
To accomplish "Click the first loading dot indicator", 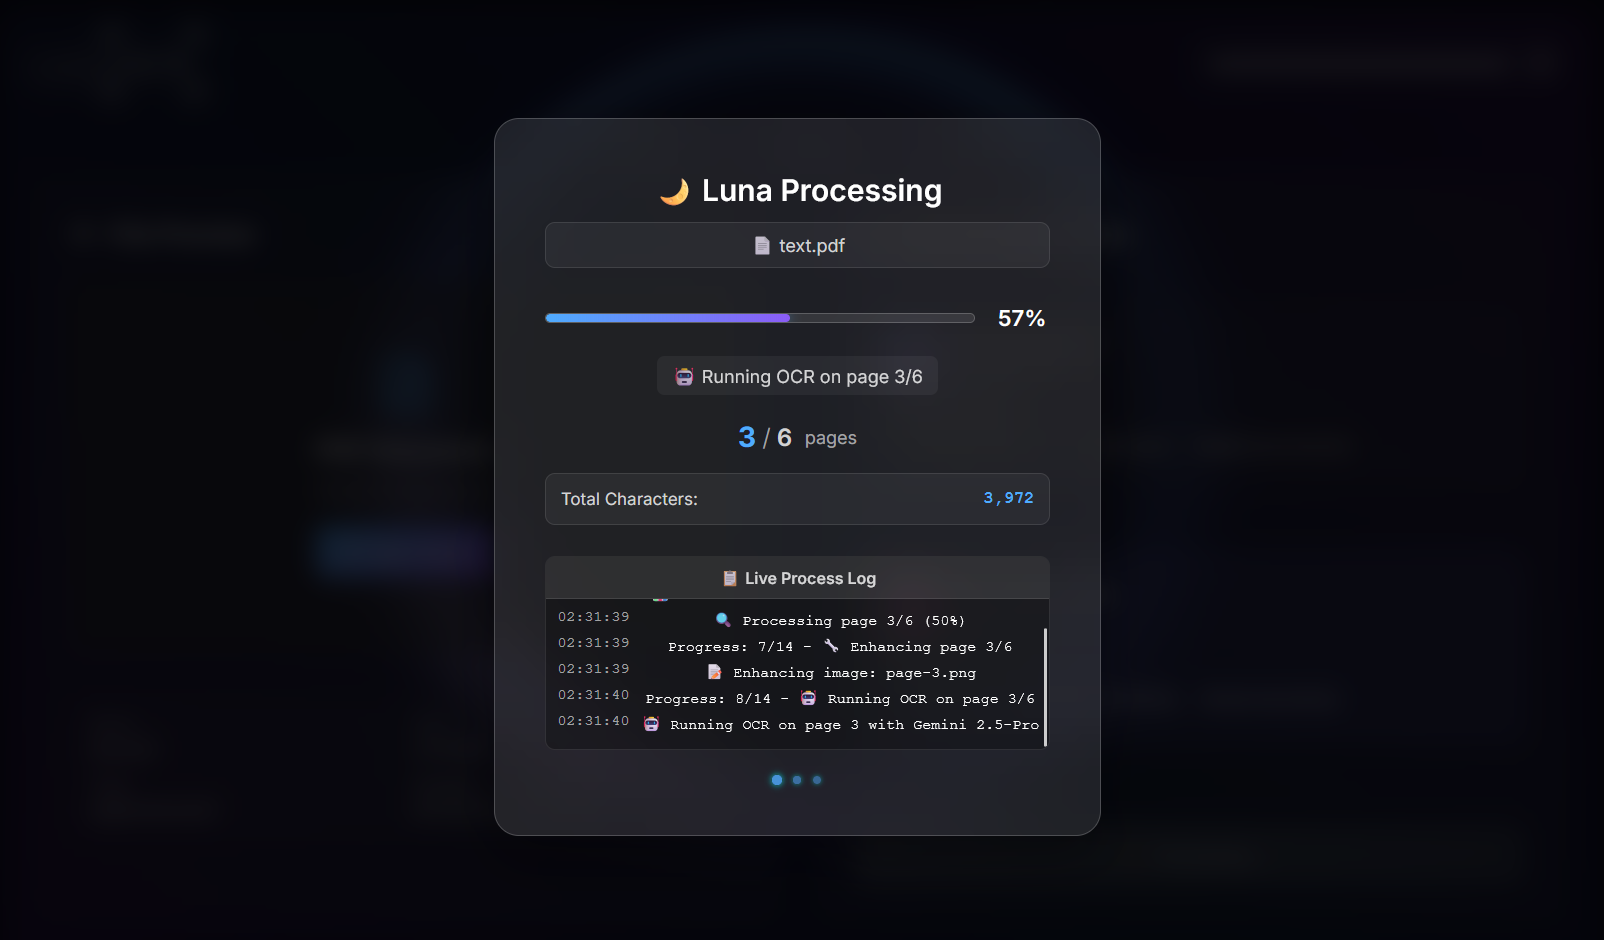I will [777, 780].
